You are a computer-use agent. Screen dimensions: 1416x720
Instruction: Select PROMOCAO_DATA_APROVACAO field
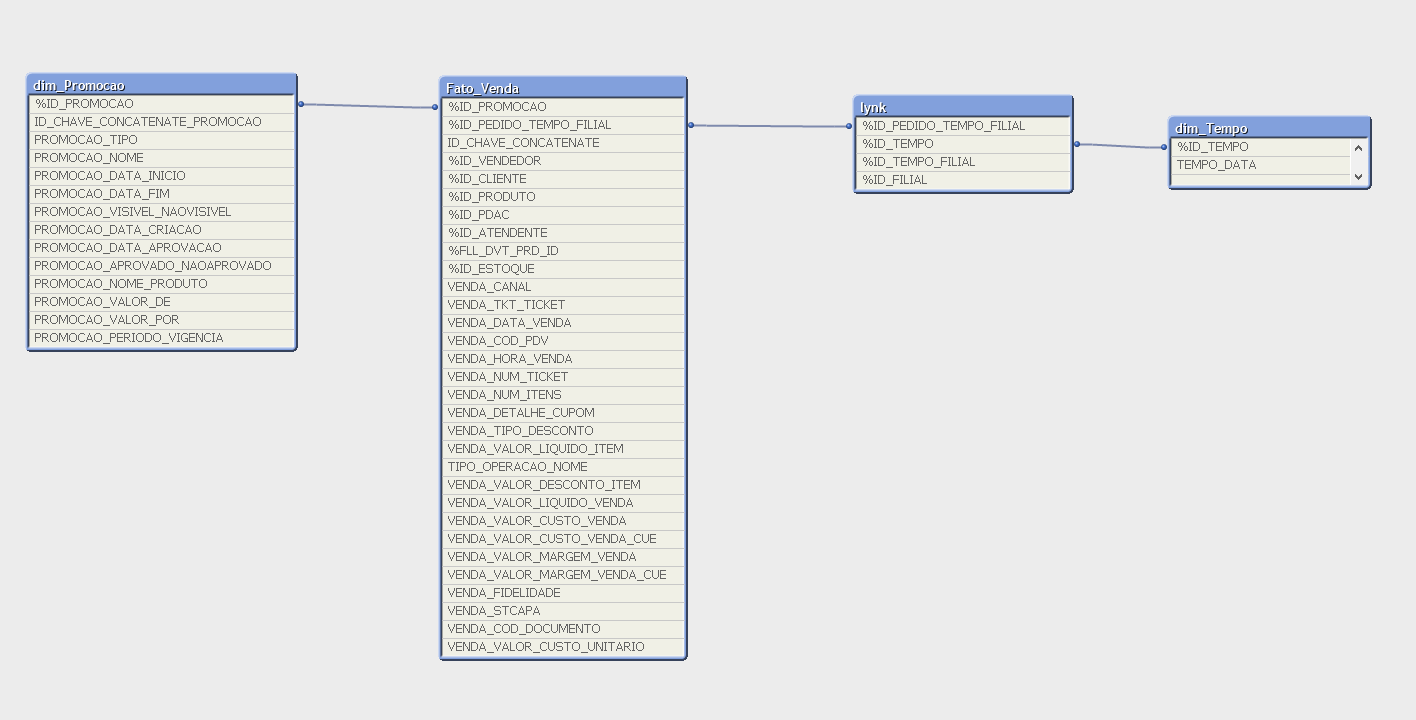point(162,248)
